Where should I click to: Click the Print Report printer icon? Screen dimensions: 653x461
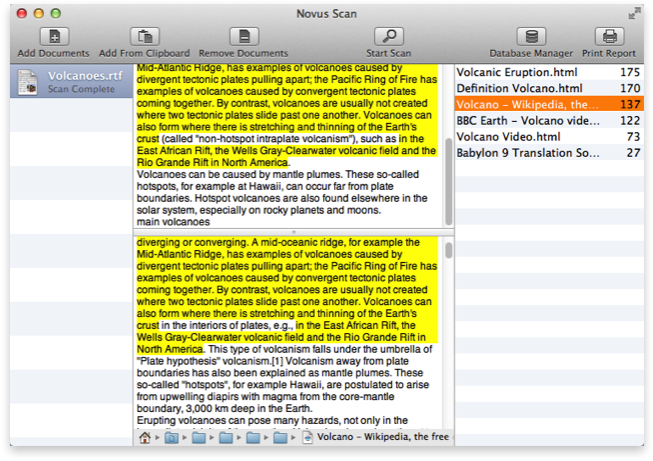pos(609,37)
